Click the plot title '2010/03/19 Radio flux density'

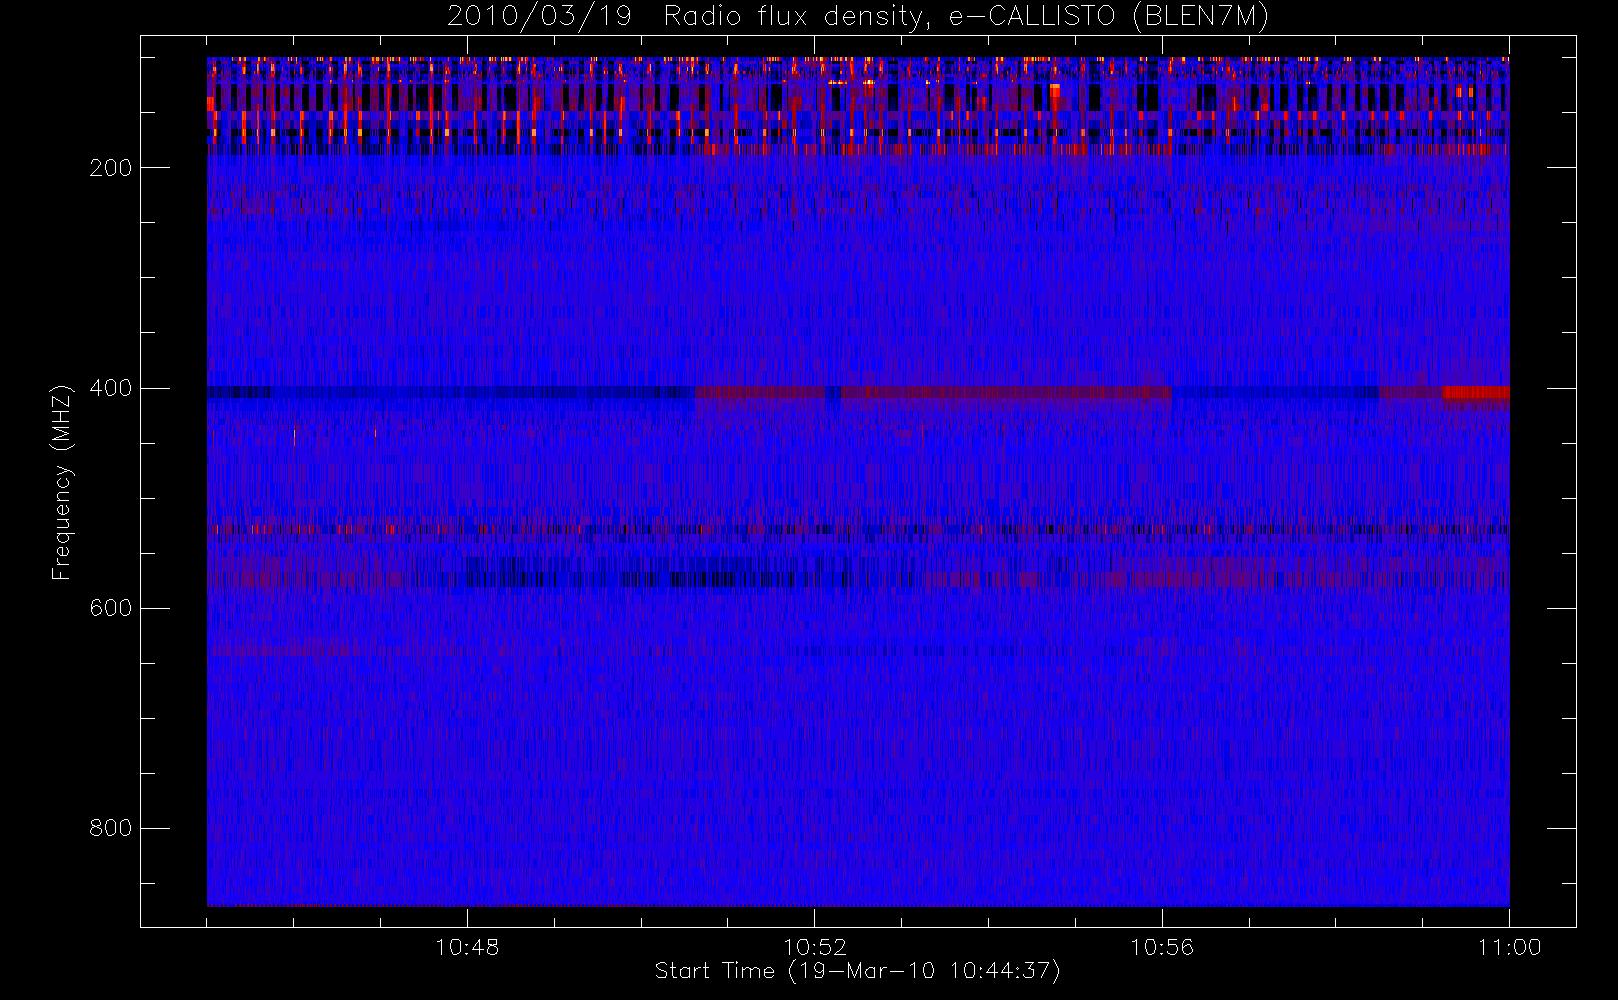[x=858, y=17]
